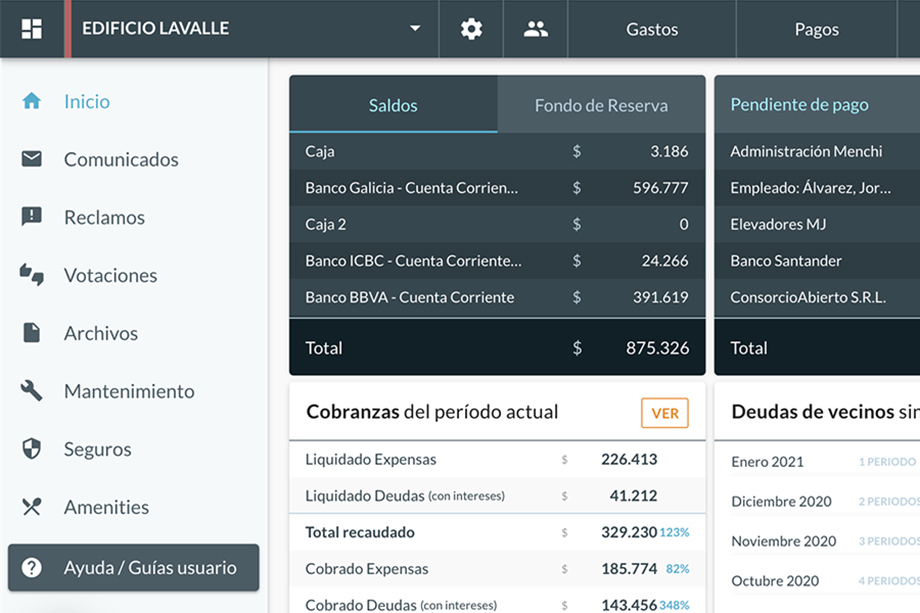Open the users icon next to settings
Screen dimensions: 920x613
[535, 29]
